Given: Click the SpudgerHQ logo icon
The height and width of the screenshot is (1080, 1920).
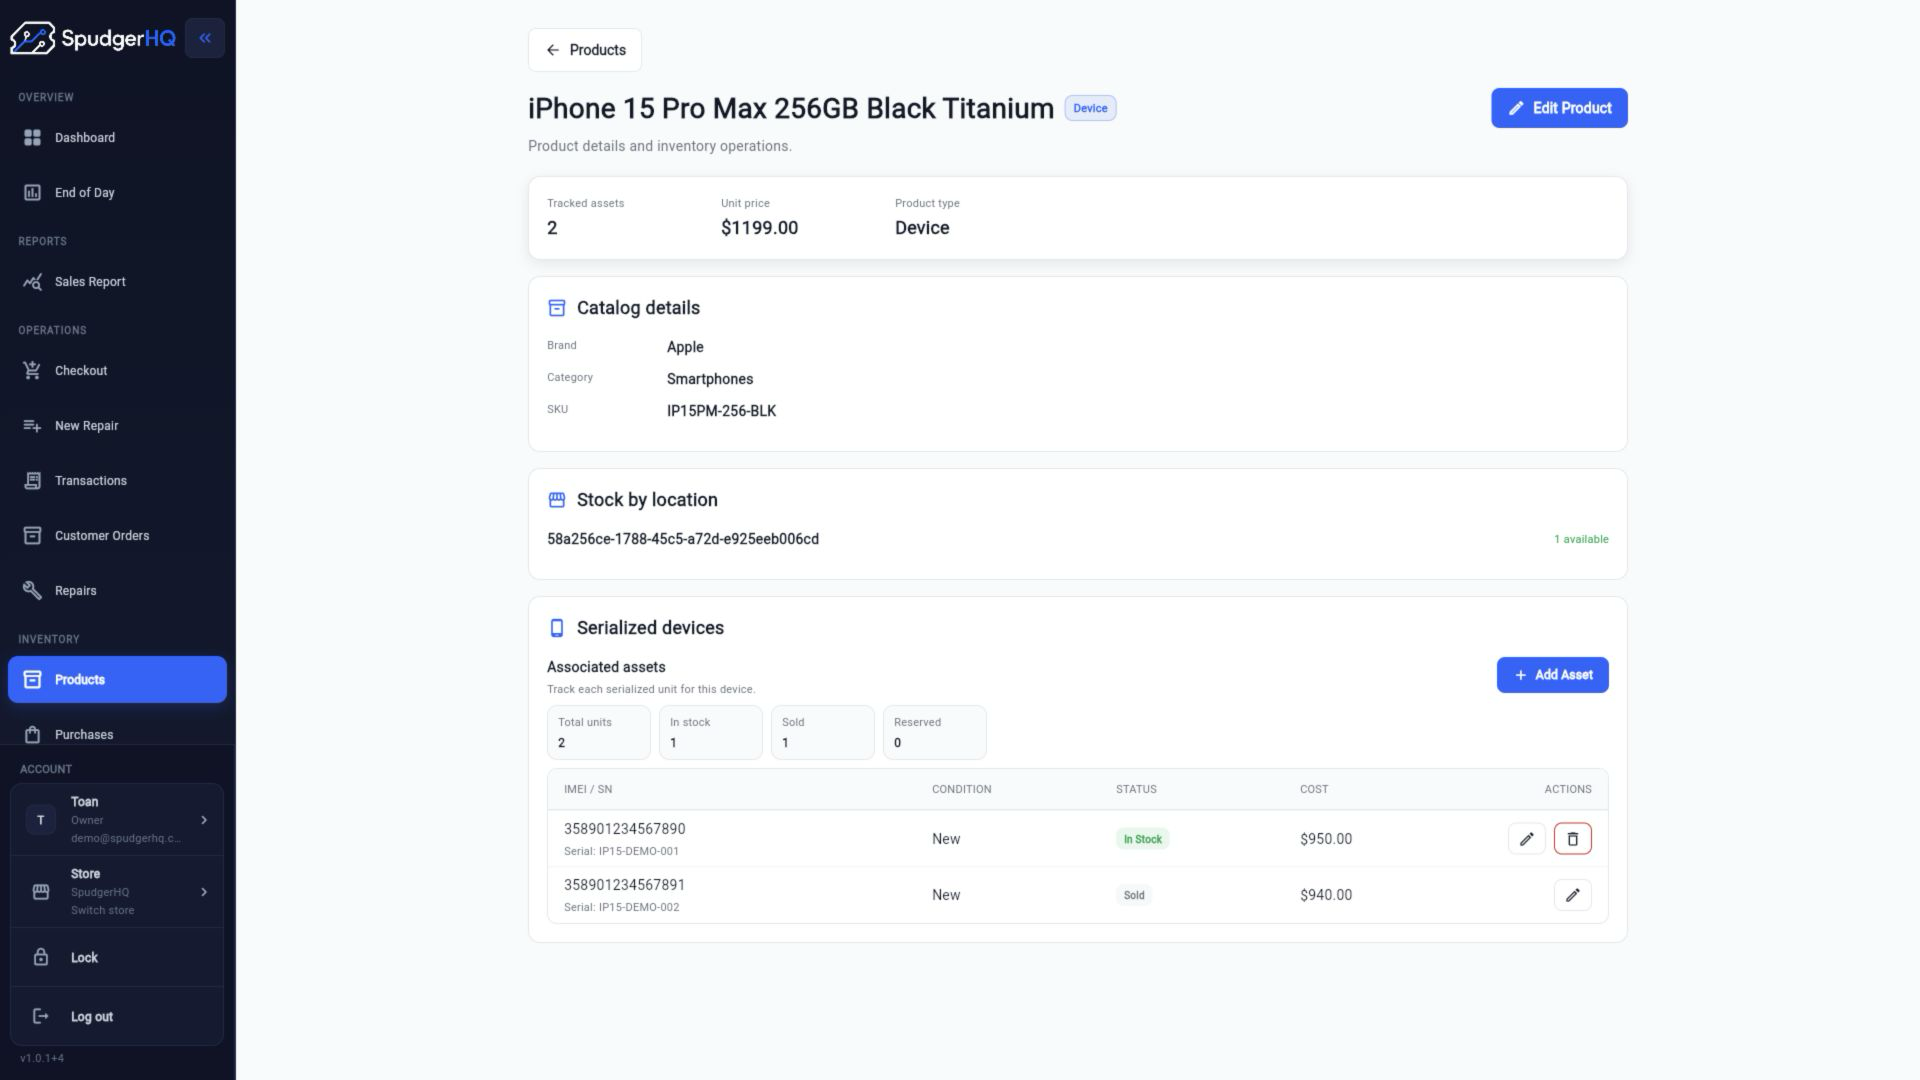Looking at the screenshot, I should (x=32, y=38).
